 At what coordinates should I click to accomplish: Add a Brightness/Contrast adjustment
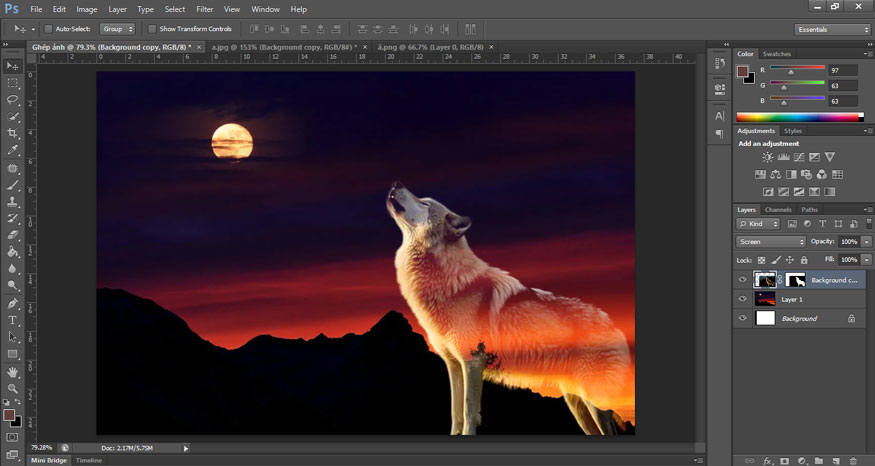coord(767,158)
